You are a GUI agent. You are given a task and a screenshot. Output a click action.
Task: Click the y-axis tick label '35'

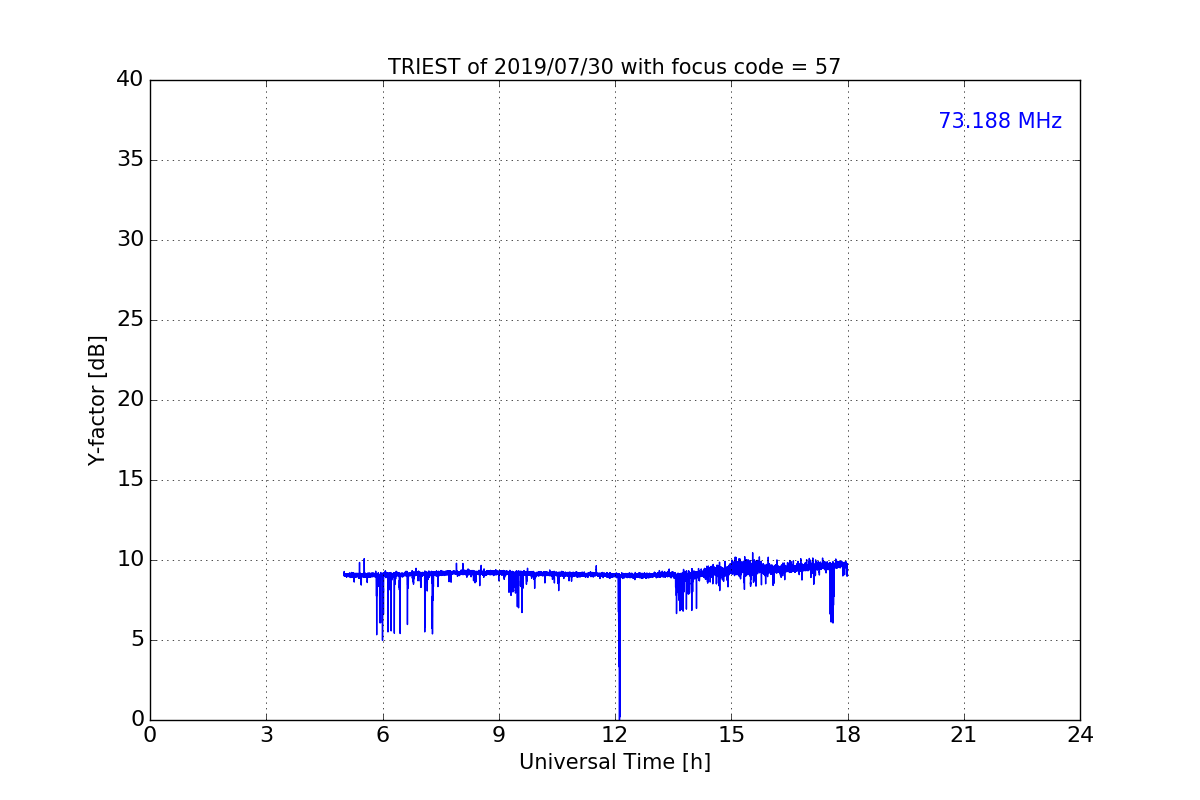[x=130, y=159]
